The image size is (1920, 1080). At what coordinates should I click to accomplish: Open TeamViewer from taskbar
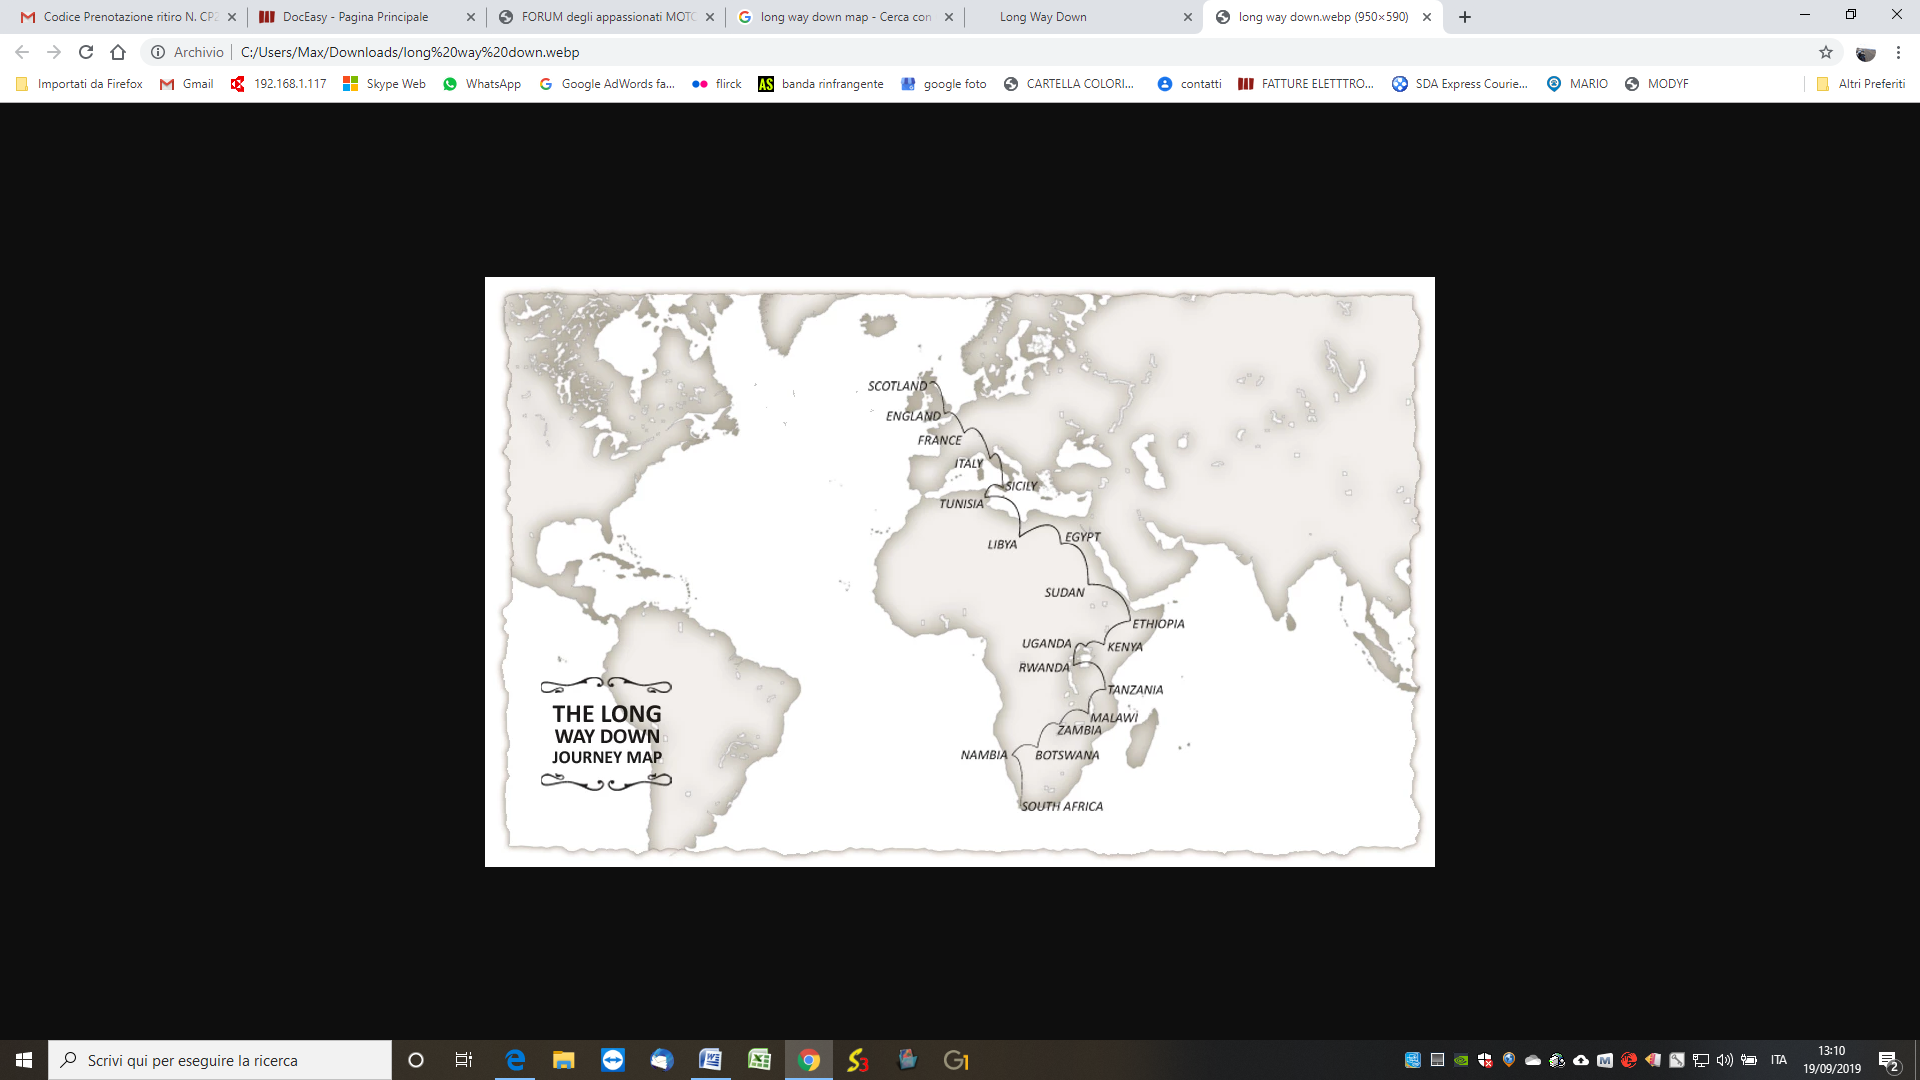pos(613,1060)
